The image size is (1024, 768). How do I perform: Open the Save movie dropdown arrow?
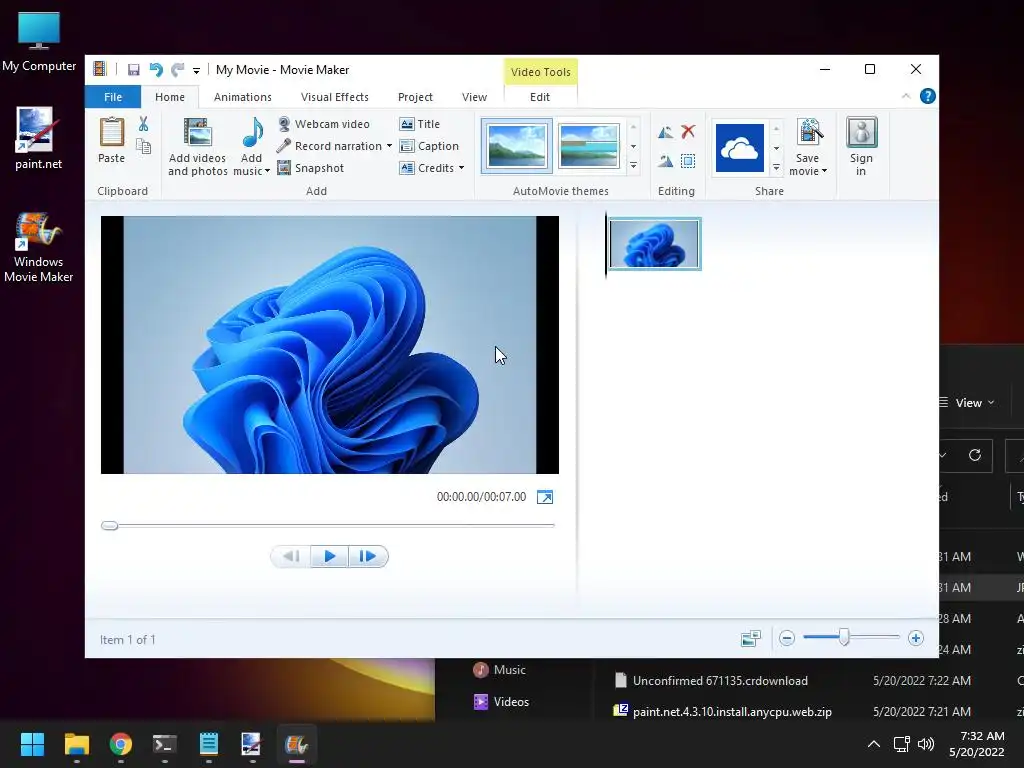tap(824, 171)
